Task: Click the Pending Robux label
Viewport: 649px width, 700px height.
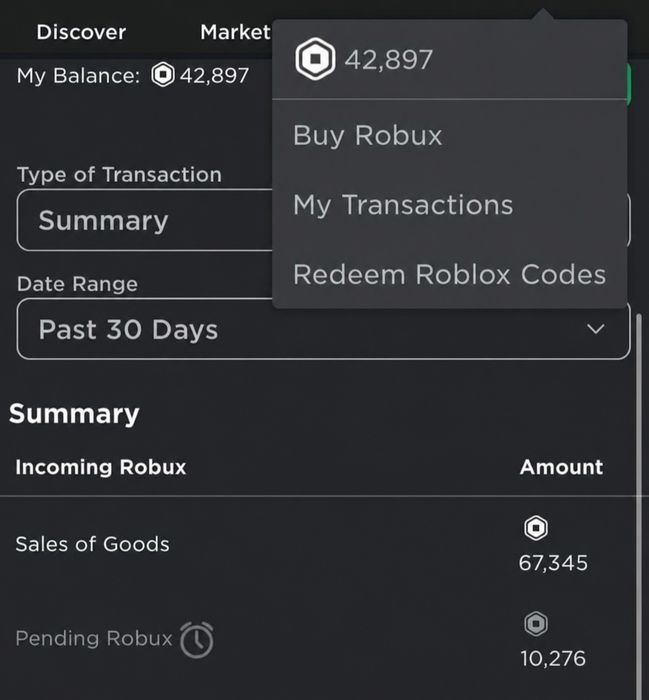Action: 94,638
